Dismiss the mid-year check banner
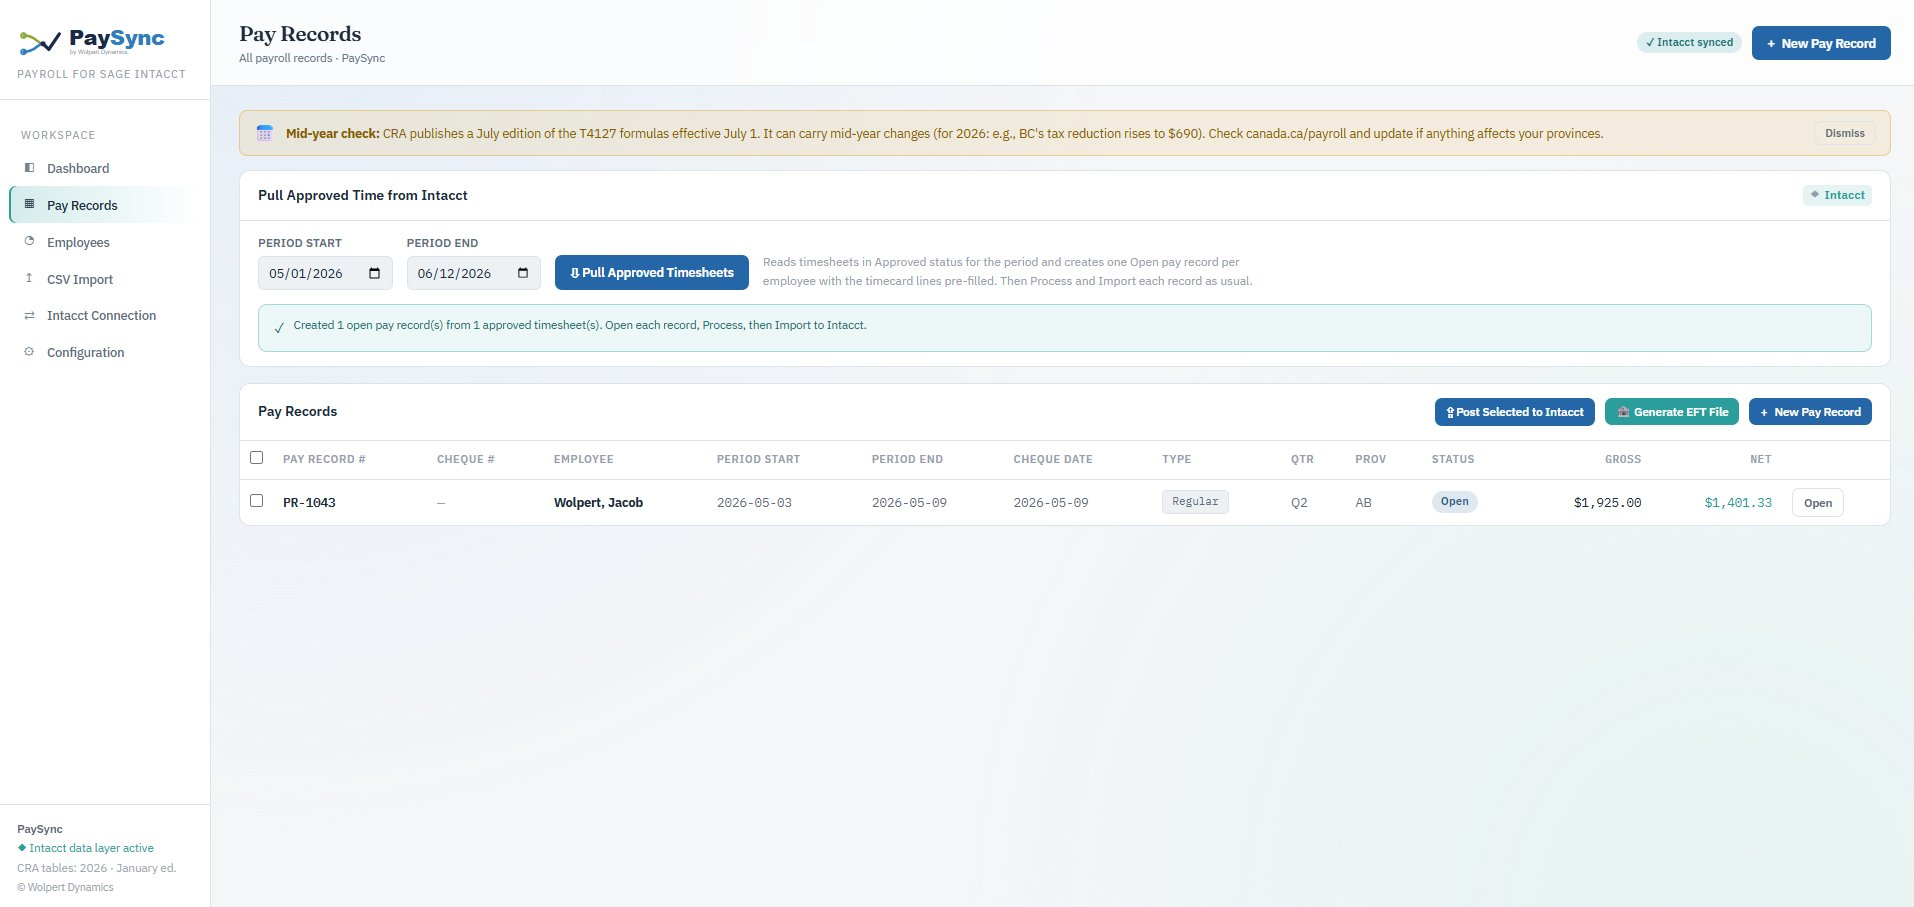The image size is (1914, 907). pos(1844,133)
